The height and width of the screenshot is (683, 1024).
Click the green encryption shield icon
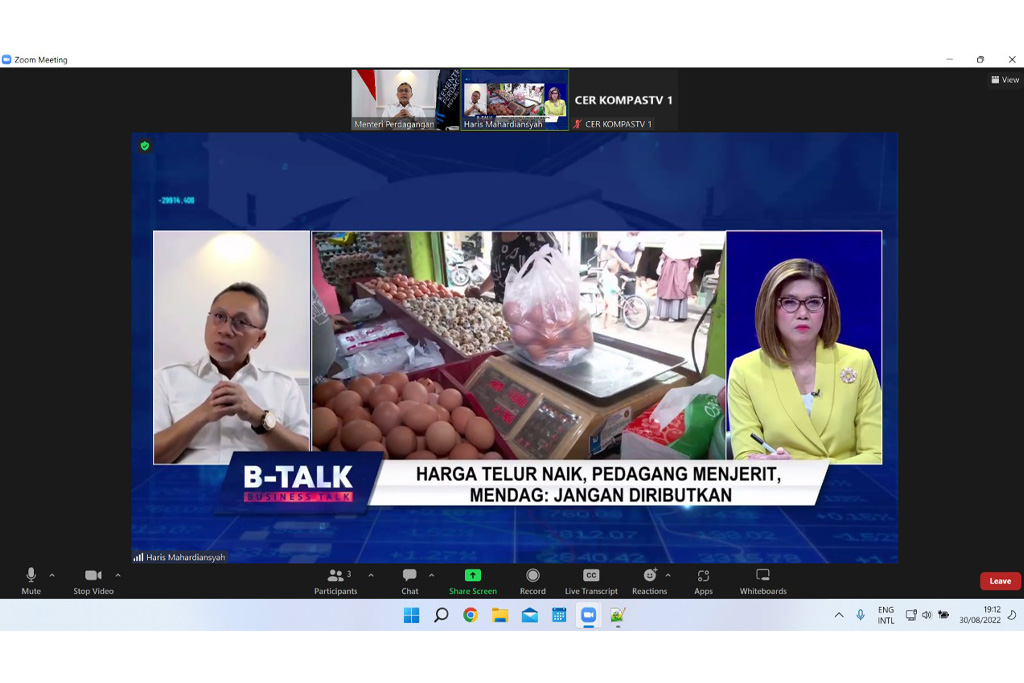pyautogui.click(x=145, y=146)
